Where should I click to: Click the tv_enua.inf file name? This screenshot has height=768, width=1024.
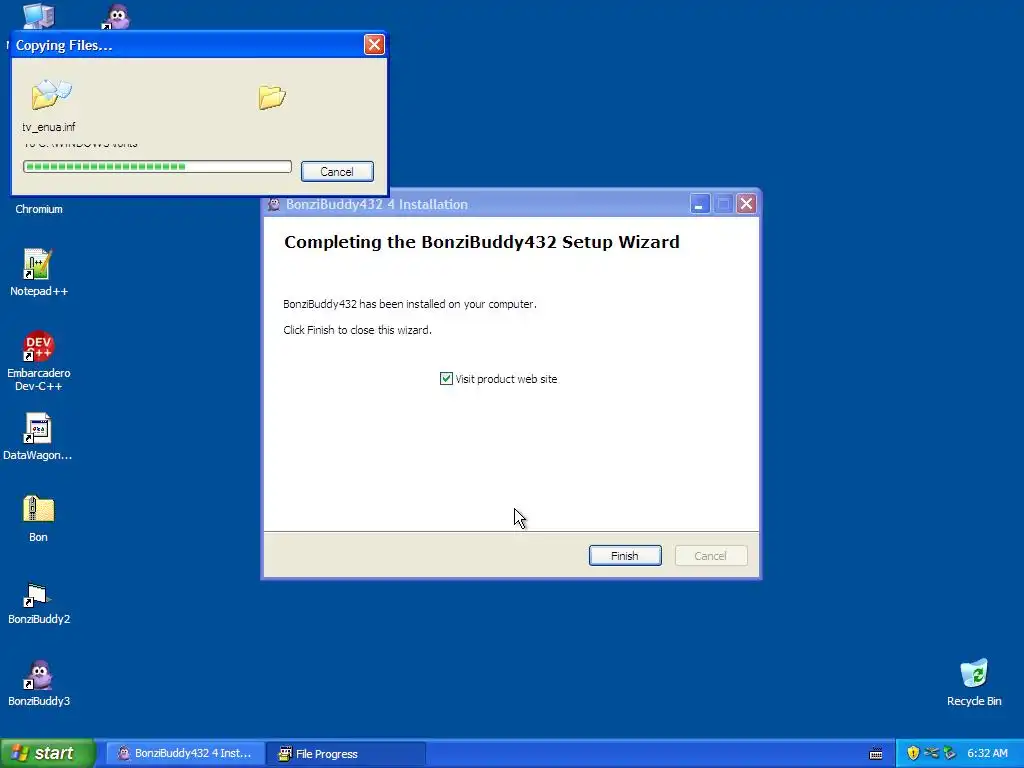click(x=49, y=127)
